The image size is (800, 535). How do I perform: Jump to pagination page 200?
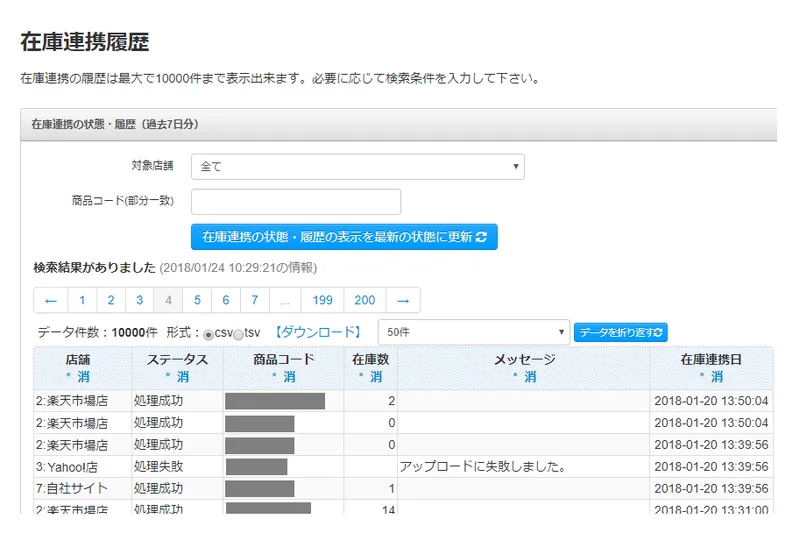pyautogui.click(x=365, y=300)
